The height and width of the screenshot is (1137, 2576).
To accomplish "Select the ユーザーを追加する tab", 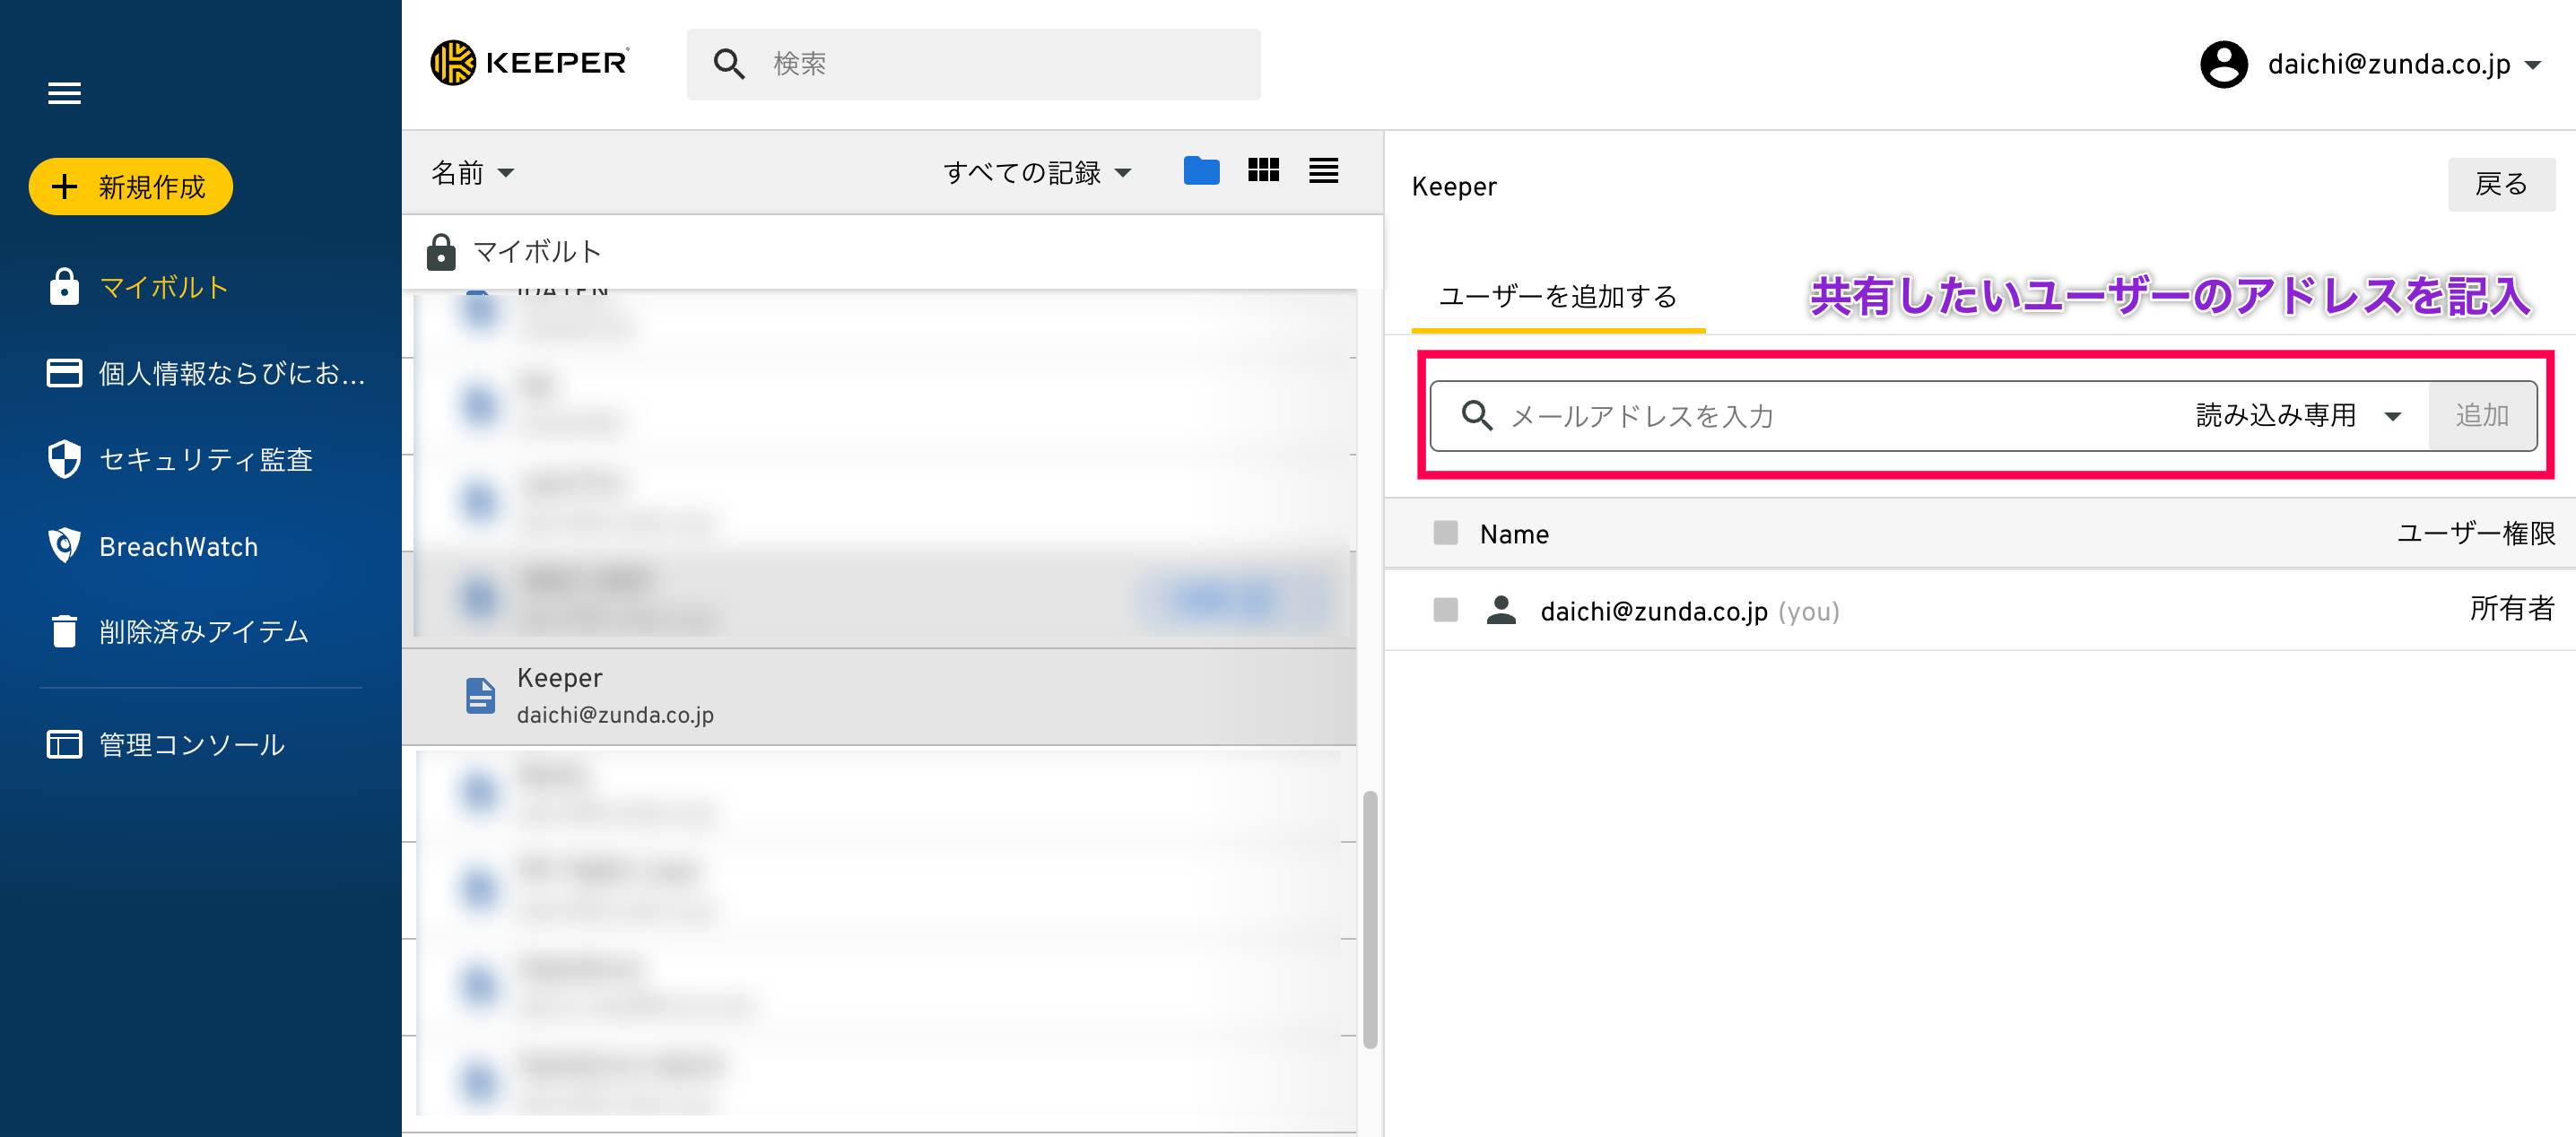I will pyautogui.click(x=1557, y=296).
